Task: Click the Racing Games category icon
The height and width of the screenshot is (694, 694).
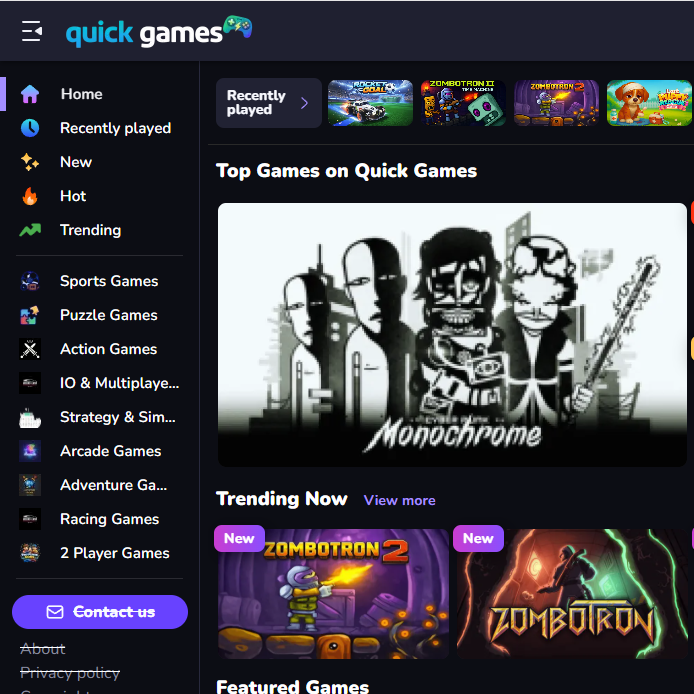Action: pyautogui.click(x=30, y=519)
